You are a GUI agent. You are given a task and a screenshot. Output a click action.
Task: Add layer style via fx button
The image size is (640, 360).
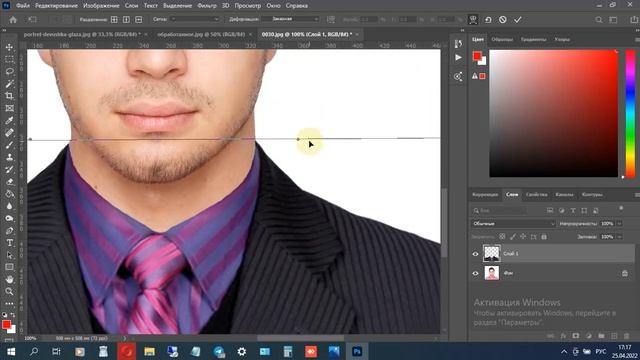point(563,336)
